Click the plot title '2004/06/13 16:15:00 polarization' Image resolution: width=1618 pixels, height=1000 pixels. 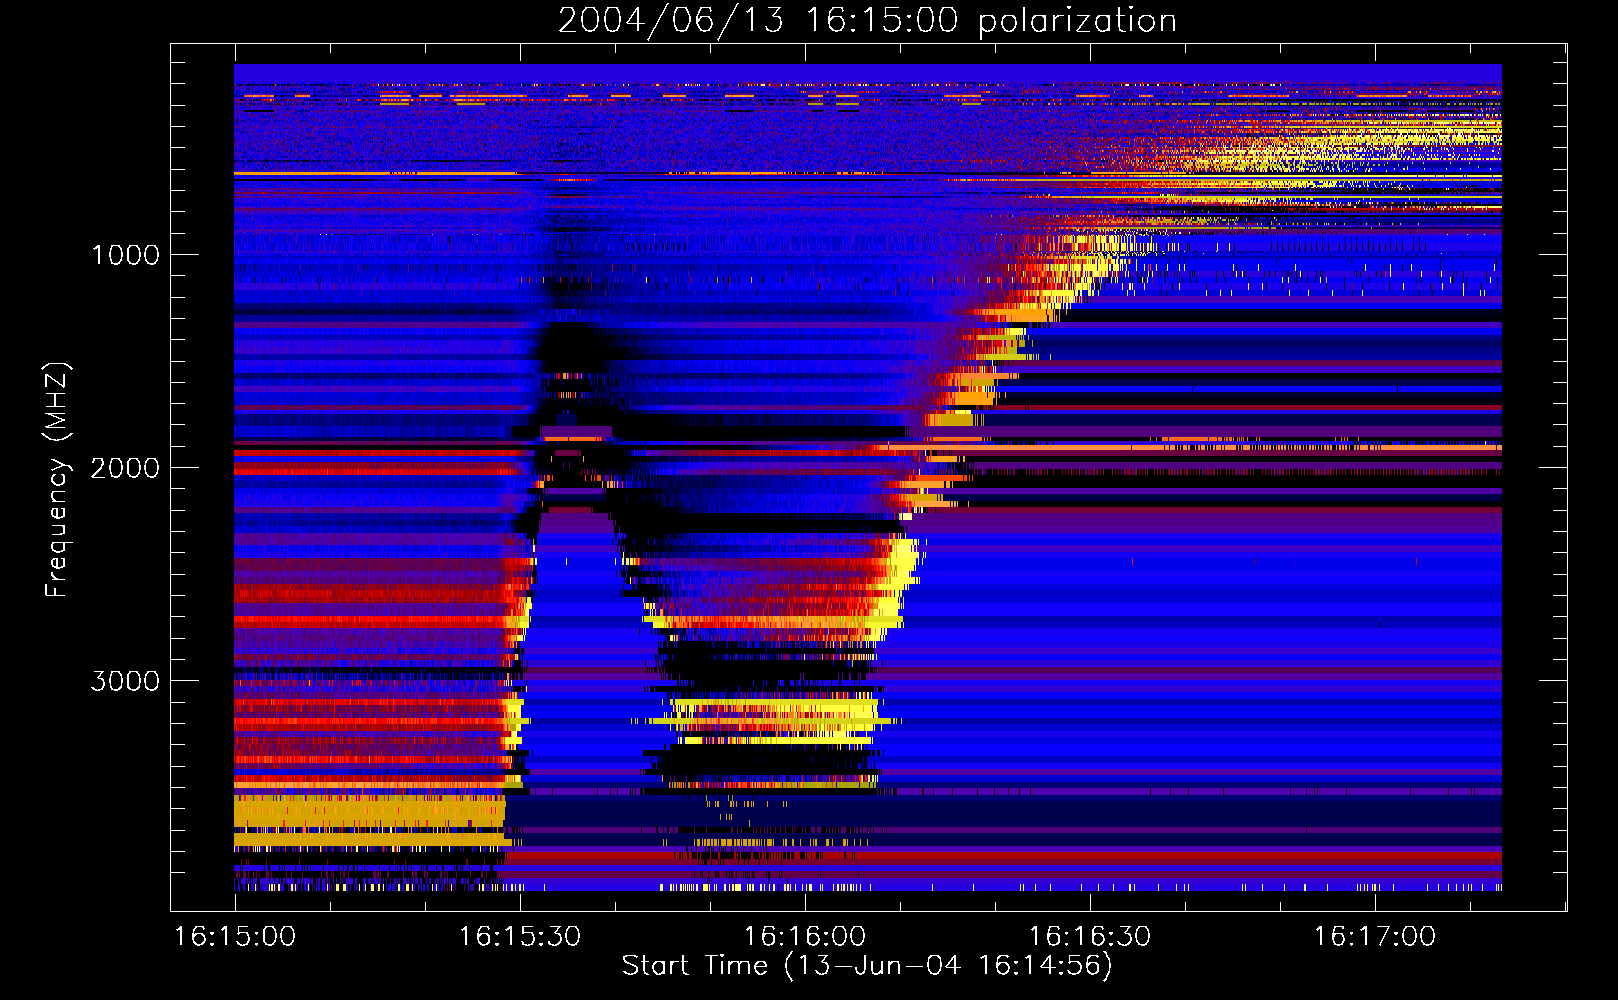point(867,20)
